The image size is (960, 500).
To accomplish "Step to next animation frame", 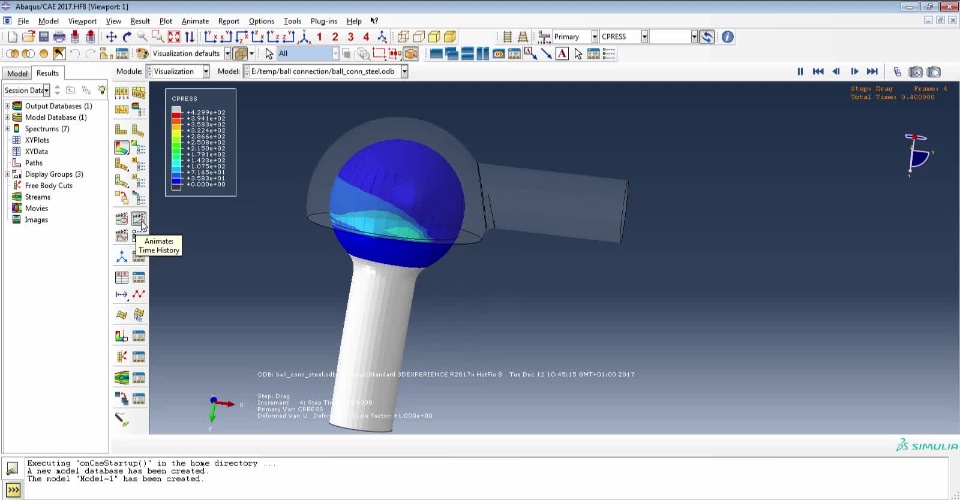I will pos(854,72).
